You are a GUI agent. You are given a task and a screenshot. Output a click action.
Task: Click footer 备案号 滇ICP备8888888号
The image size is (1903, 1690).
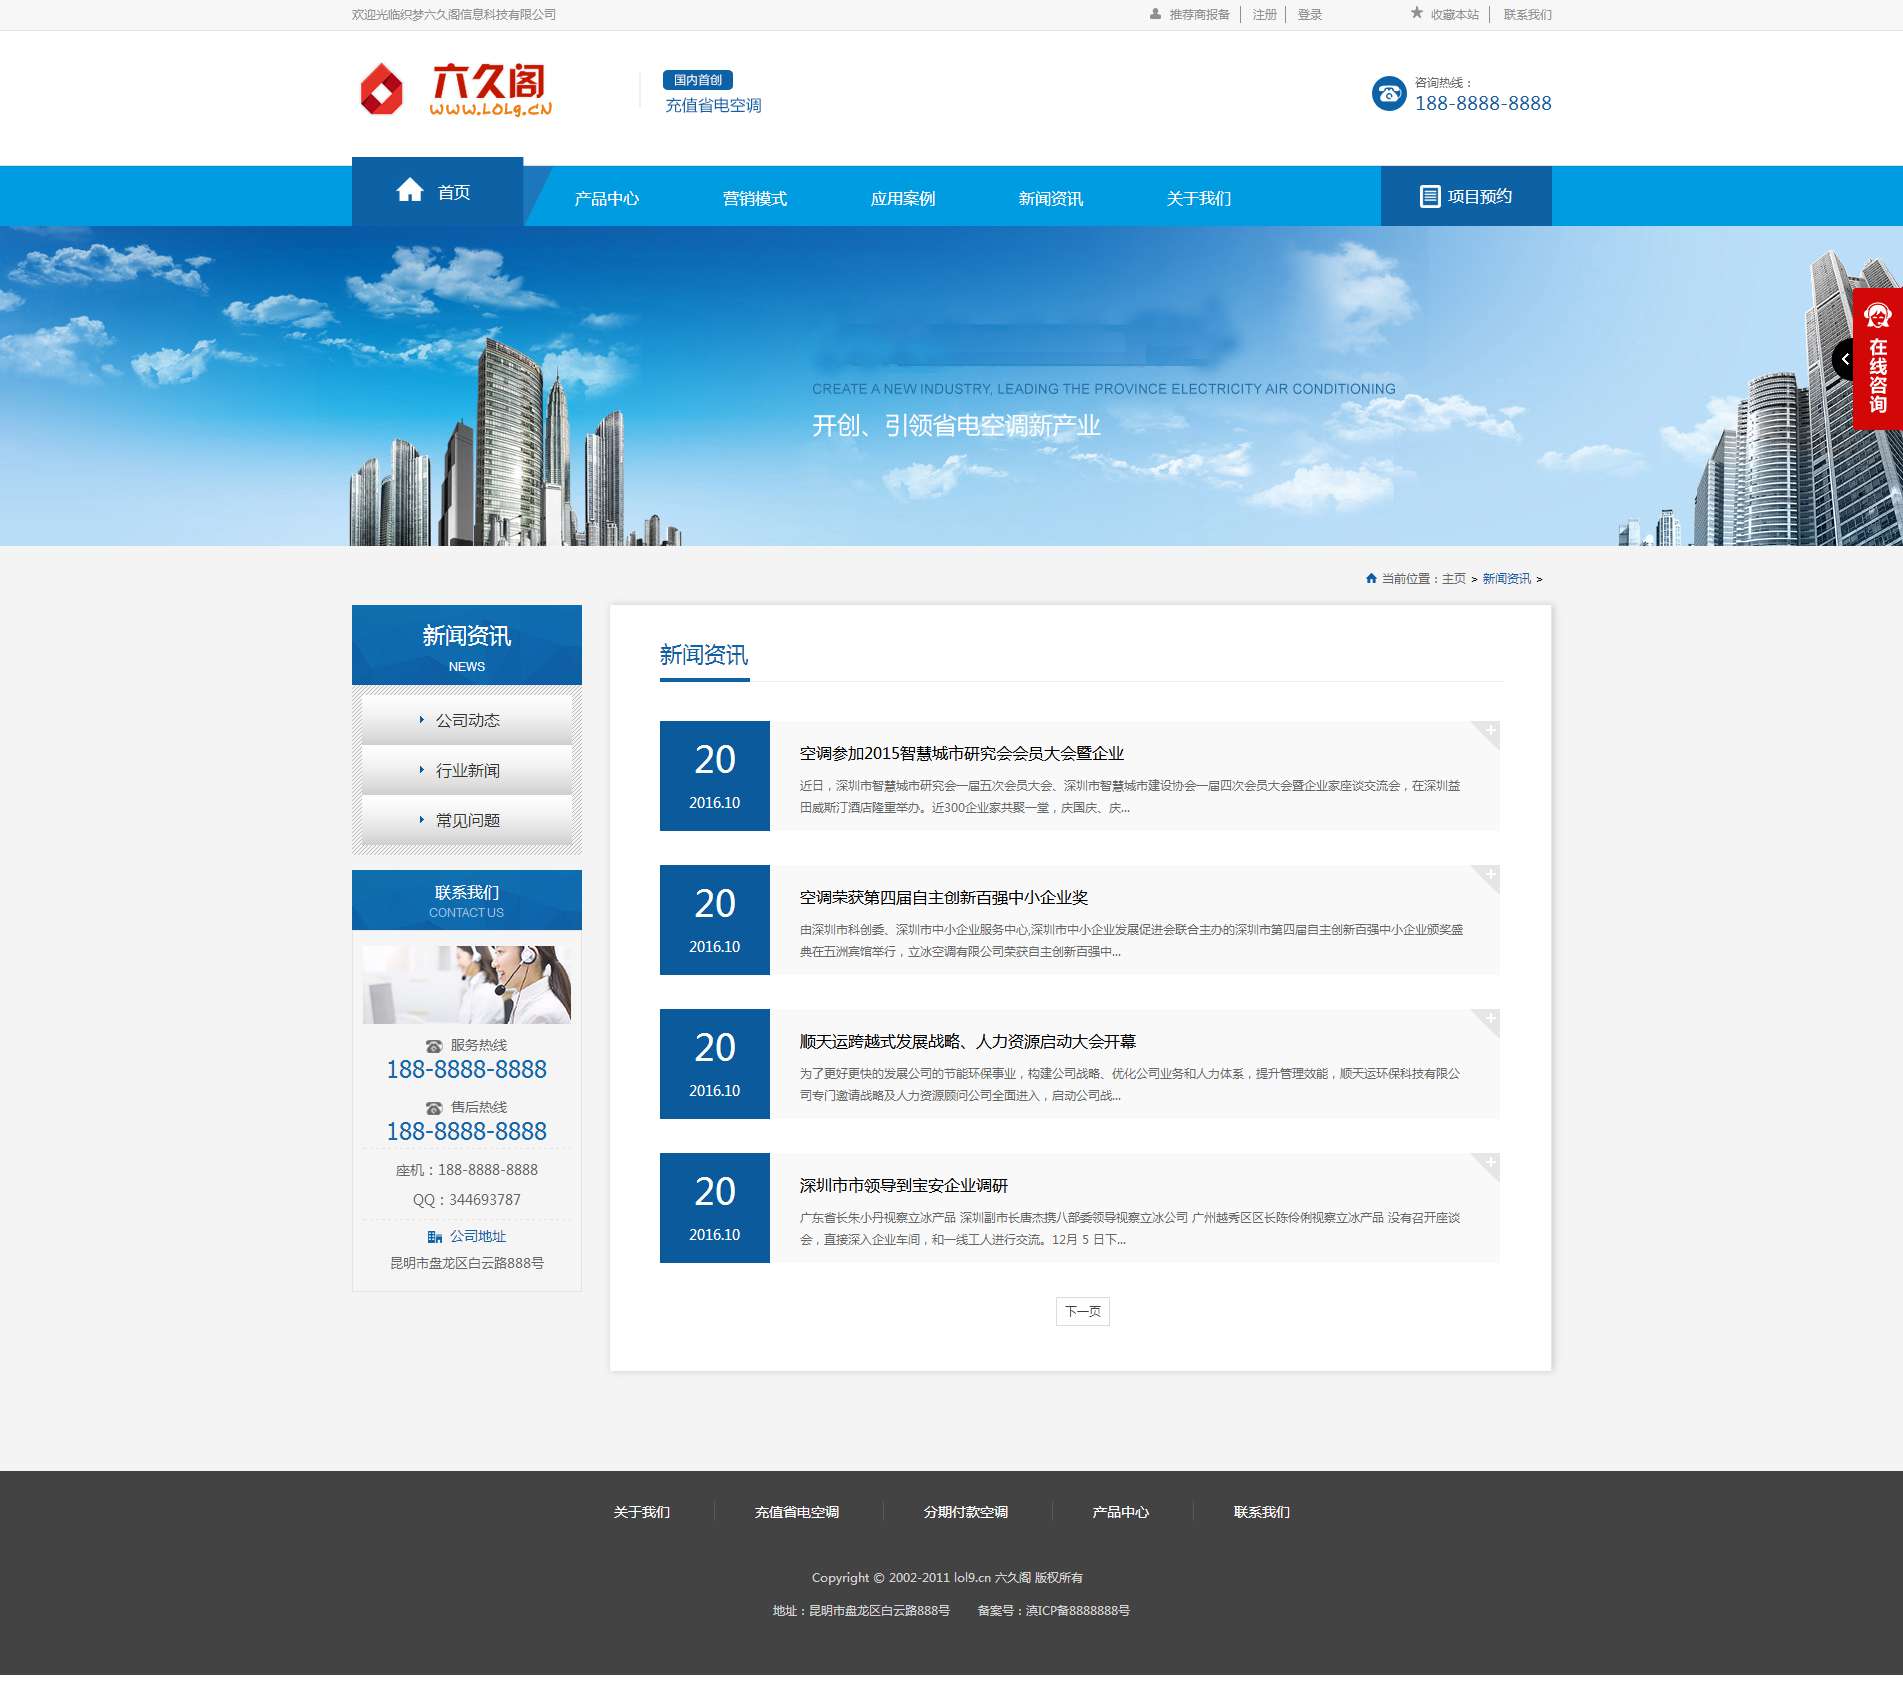click(x=1054, y=1610)
